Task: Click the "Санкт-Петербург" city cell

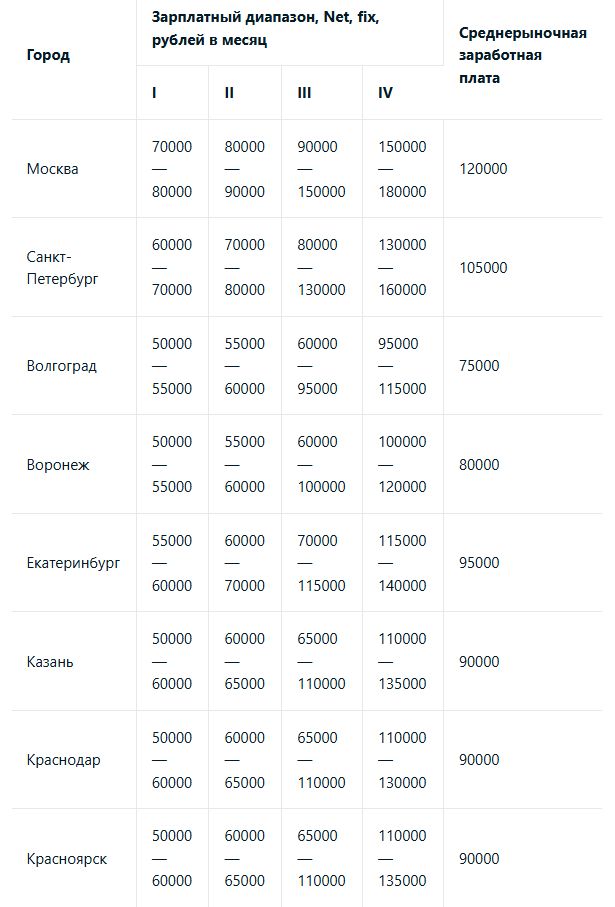Action: (62, 268)
